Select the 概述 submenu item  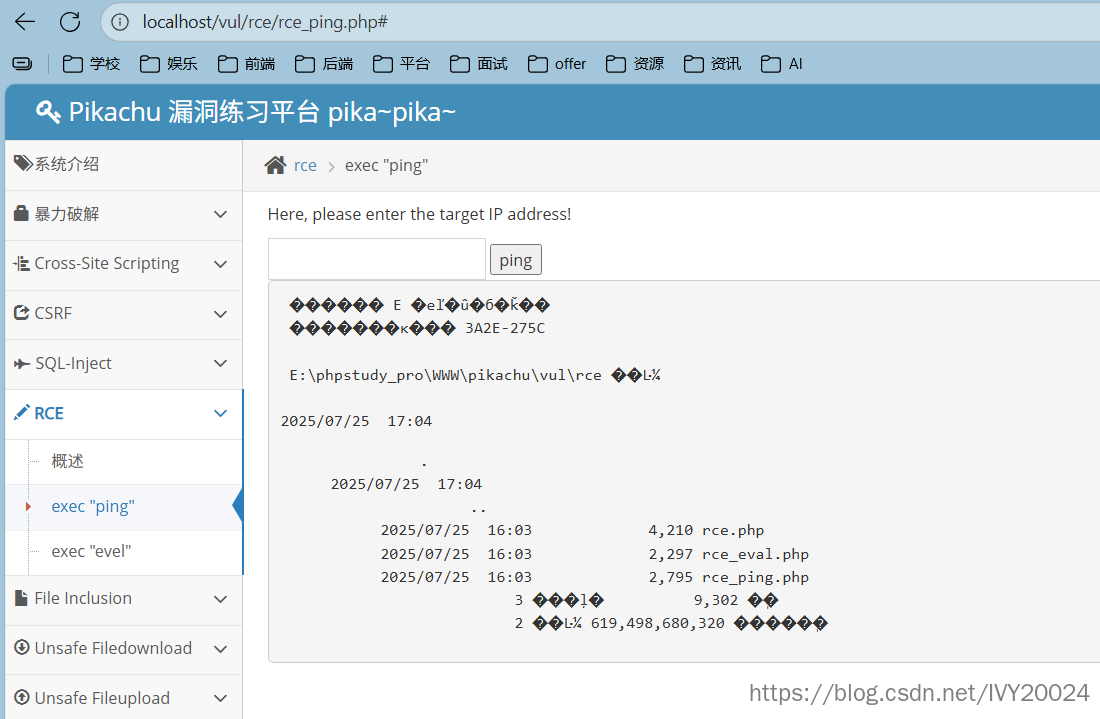tap(67, 461)
